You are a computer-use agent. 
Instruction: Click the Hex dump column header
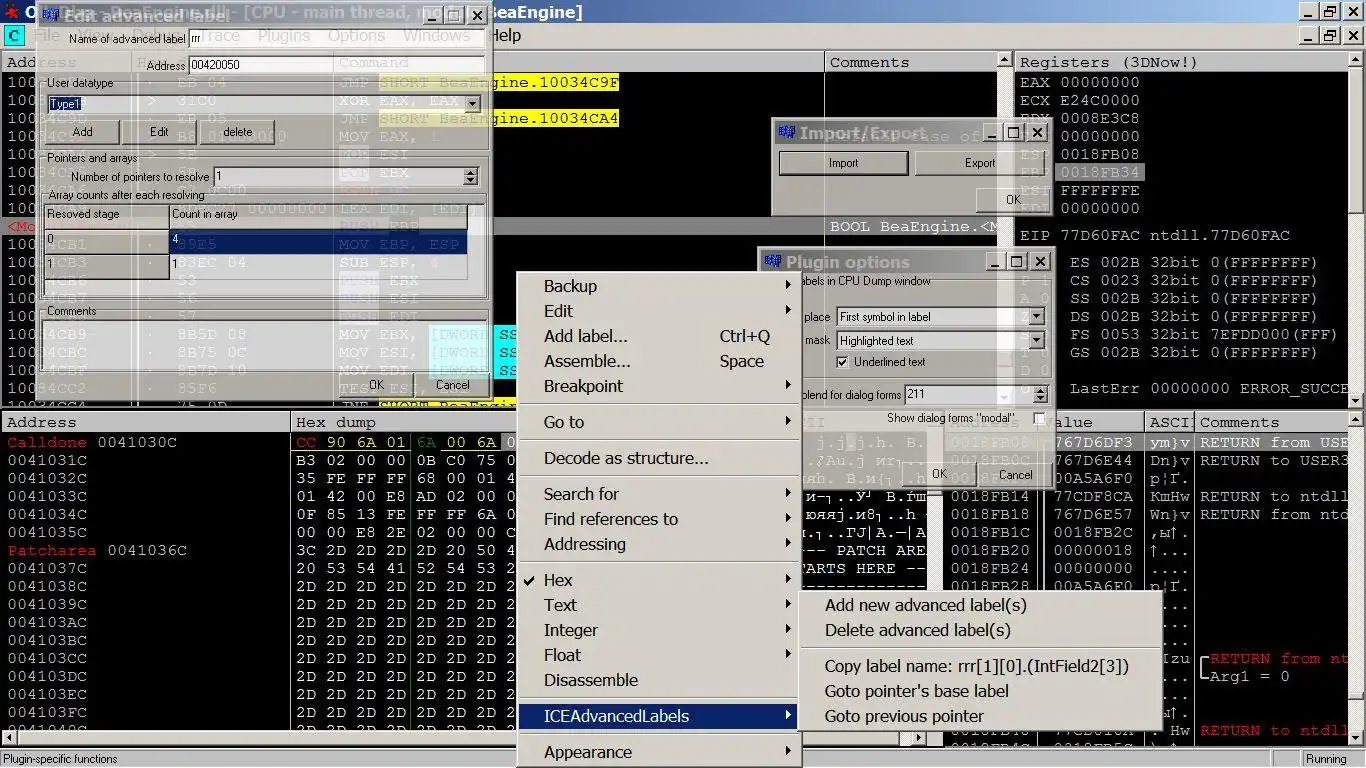(405, 422)
